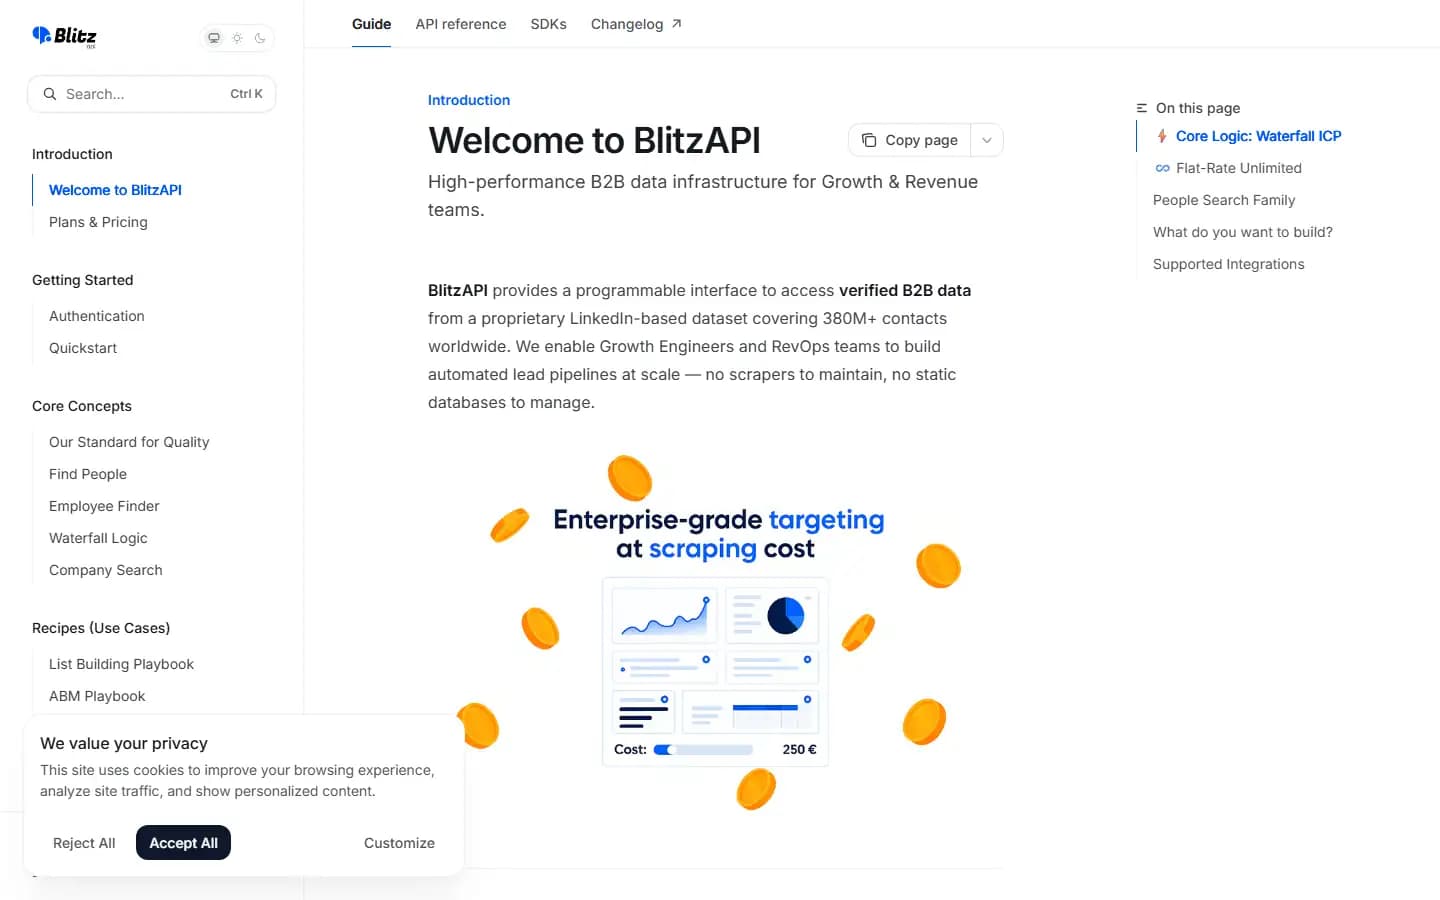This screenshot has height=900, width=1440.
Task: Switch to light theme sun icon
Action: 237,38
